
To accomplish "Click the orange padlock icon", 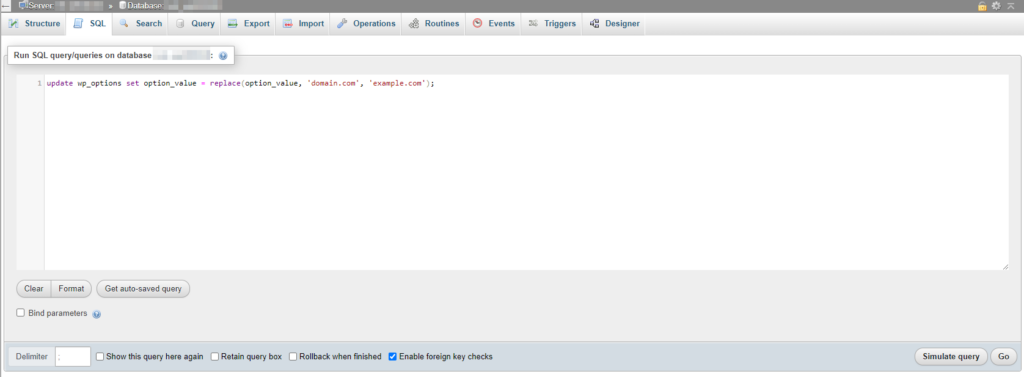I will click(x=982, y=5).
